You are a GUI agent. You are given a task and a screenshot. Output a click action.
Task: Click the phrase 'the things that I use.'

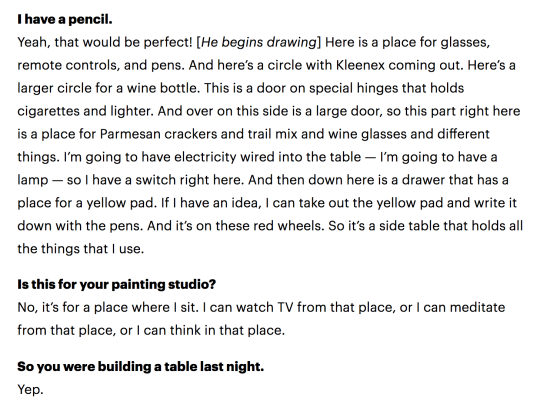81,248
